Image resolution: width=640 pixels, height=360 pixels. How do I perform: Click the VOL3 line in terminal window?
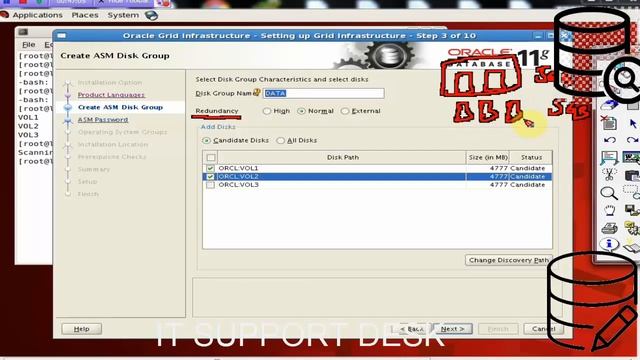click(28, 135)
